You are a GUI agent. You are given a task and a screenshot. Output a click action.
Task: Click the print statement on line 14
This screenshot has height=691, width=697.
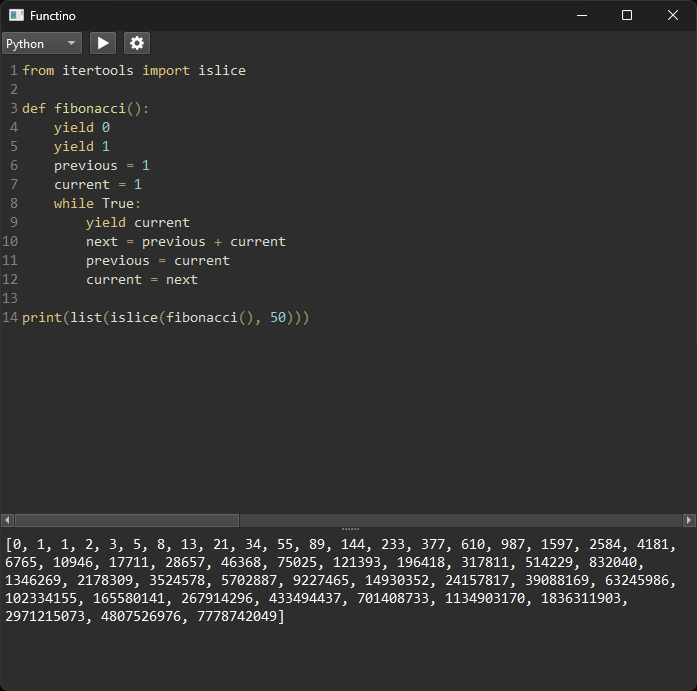point(165,318)
